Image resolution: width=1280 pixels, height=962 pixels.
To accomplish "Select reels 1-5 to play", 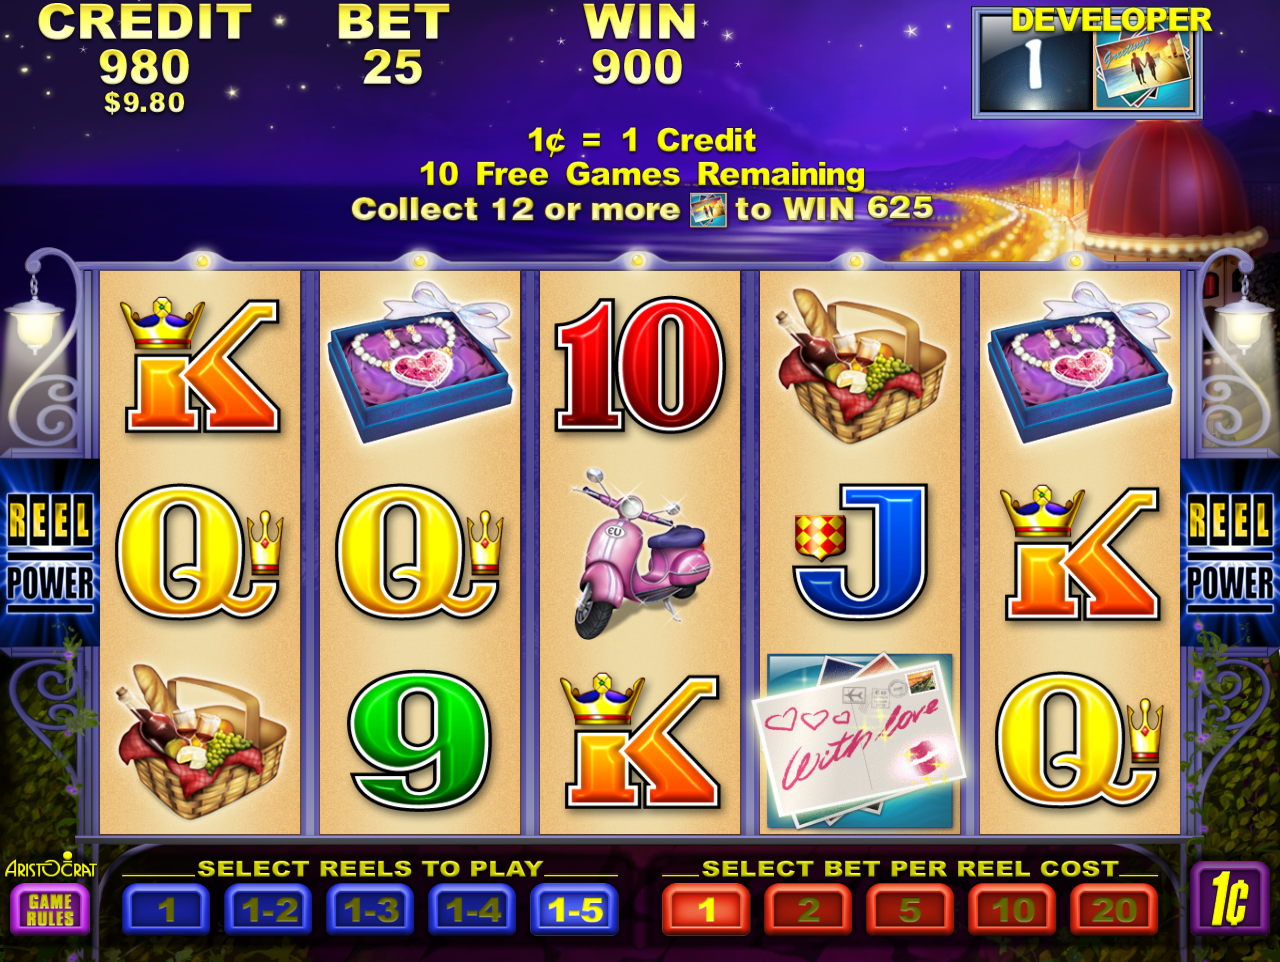I will [x=575, y=910].
